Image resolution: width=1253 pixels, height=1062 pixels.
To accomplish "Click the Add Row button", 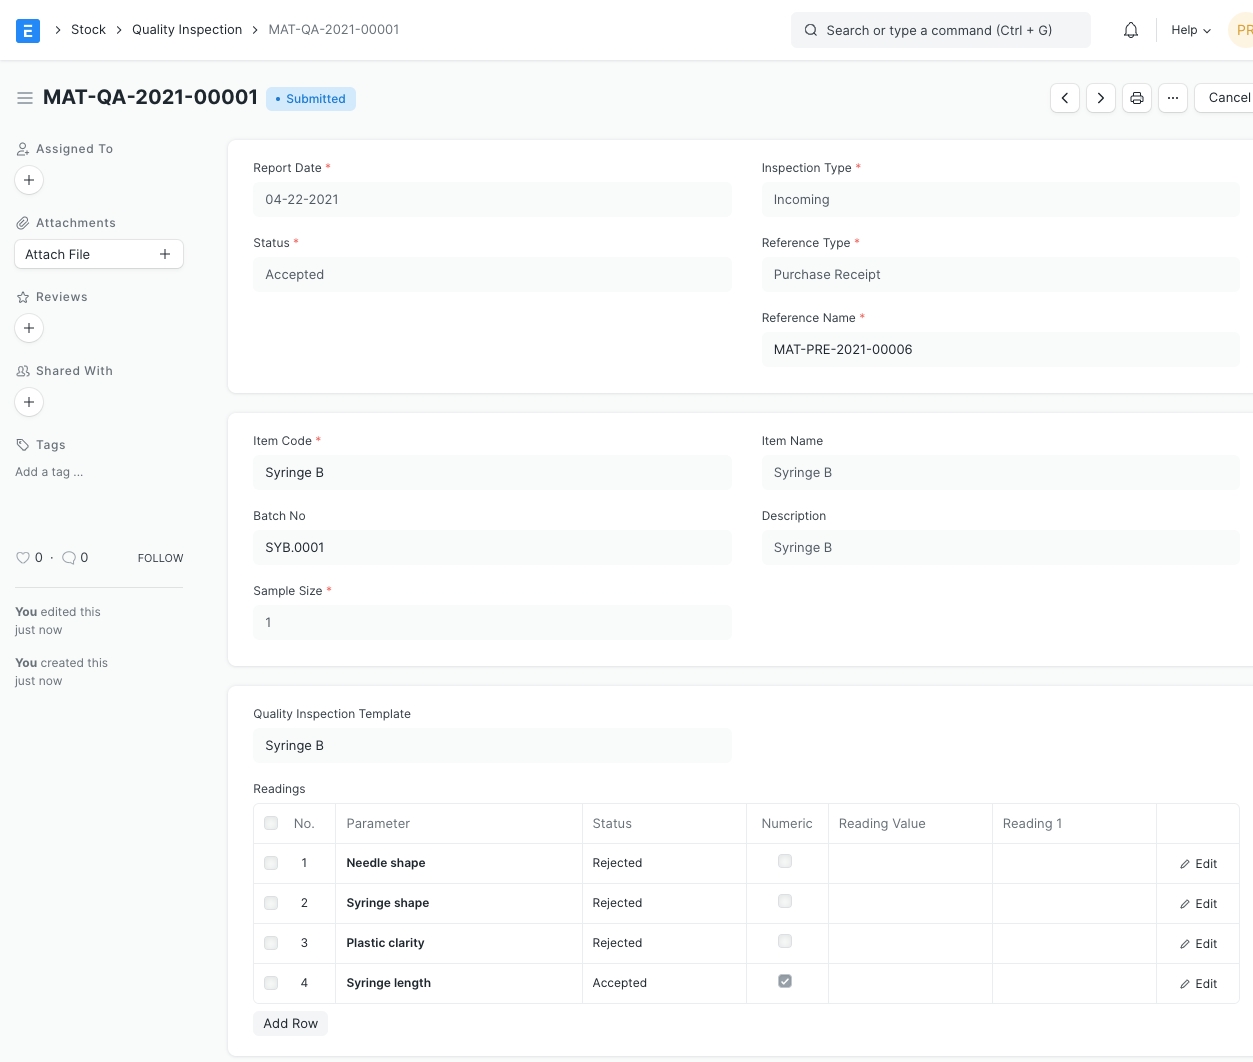I will coord(290,1023).
